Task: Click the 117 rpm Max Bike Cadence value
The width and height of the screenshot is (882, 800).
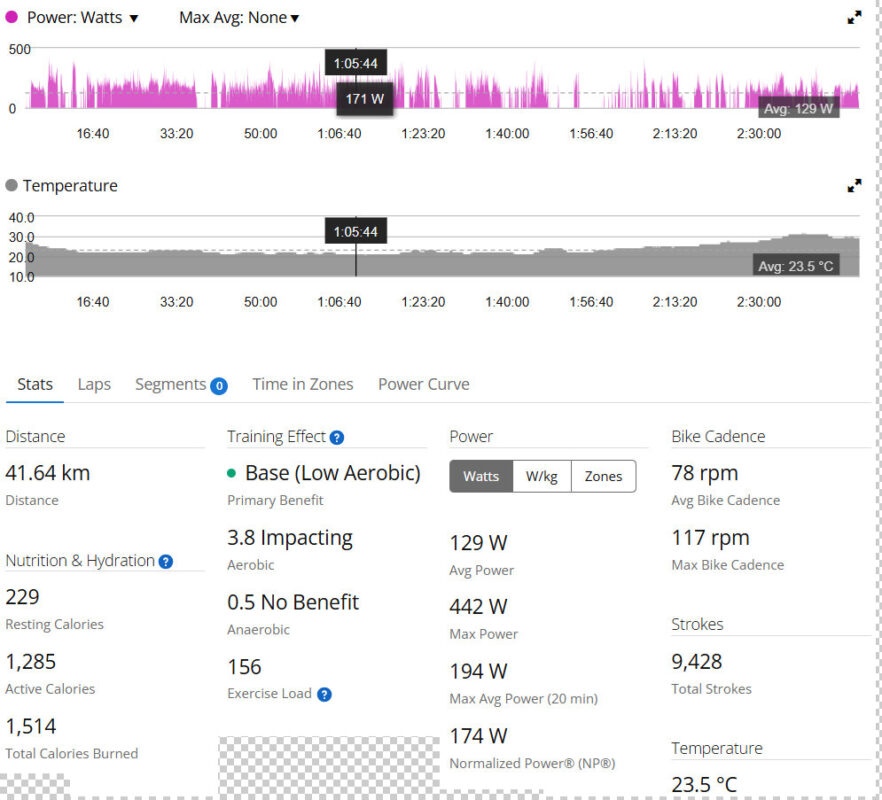Action: pos(710,538)
